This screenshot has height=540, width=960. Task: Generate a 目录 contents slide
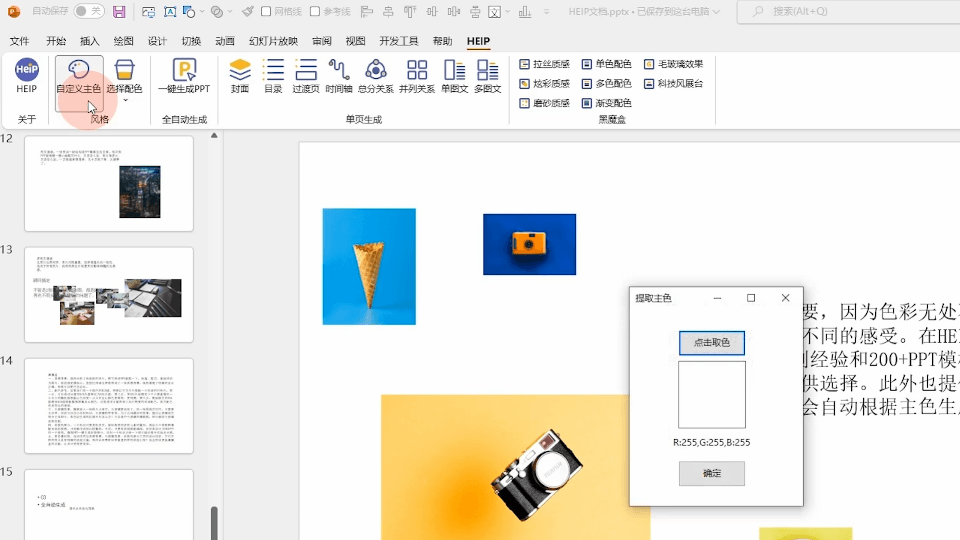[273, 77]
